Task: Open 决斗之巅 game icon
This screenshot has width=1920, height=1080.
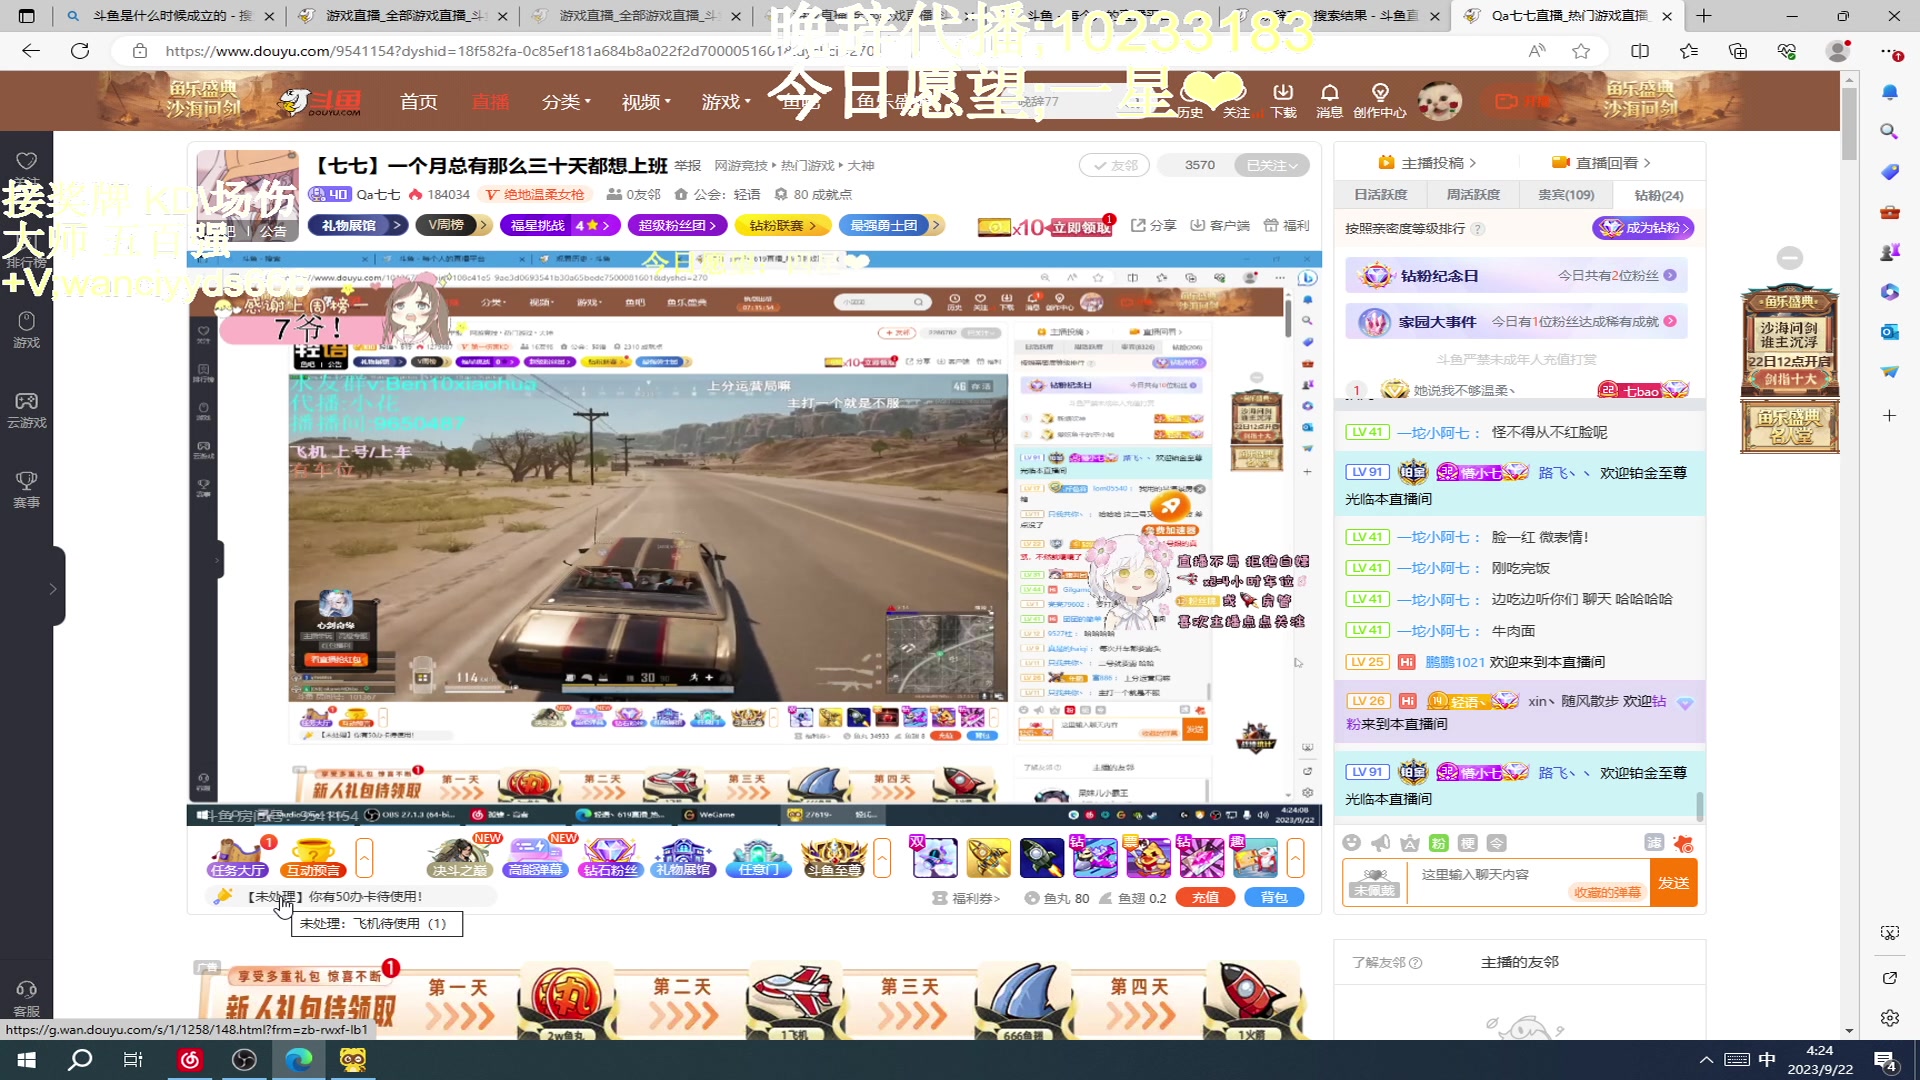Action: 460,858
